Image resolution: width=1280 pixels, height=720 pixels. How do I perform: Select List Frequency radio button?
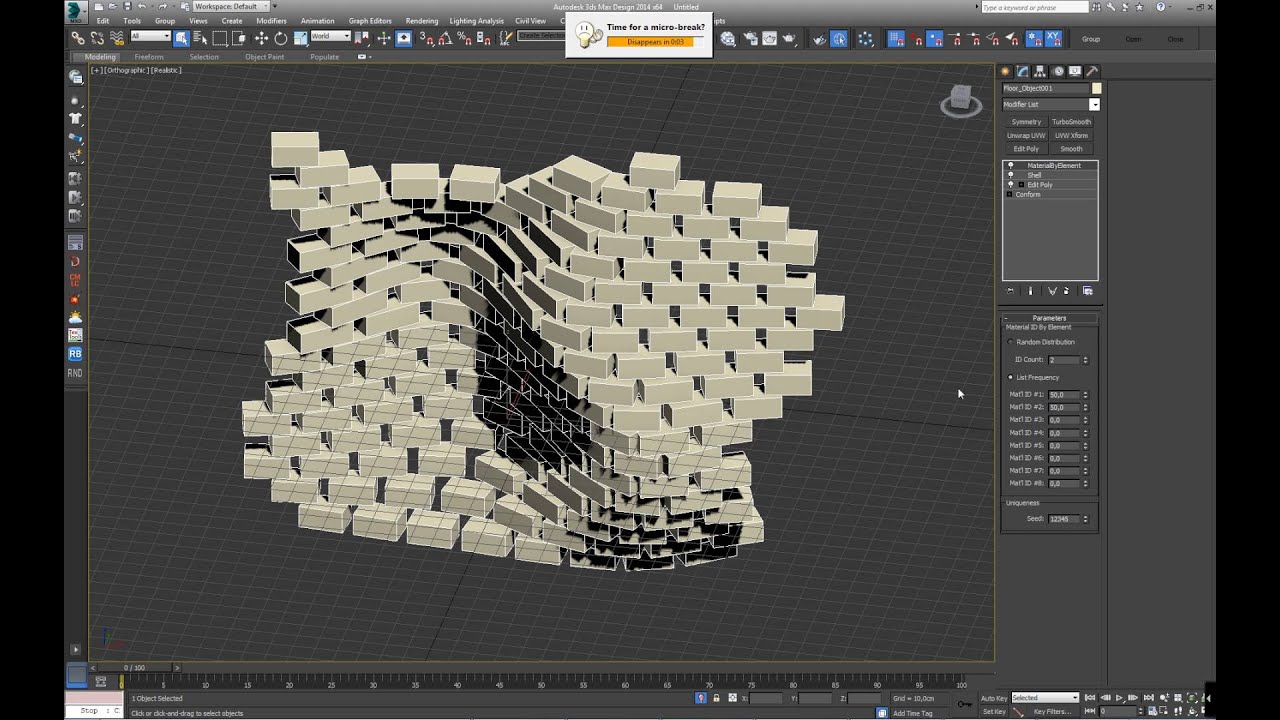point(1010,377)
